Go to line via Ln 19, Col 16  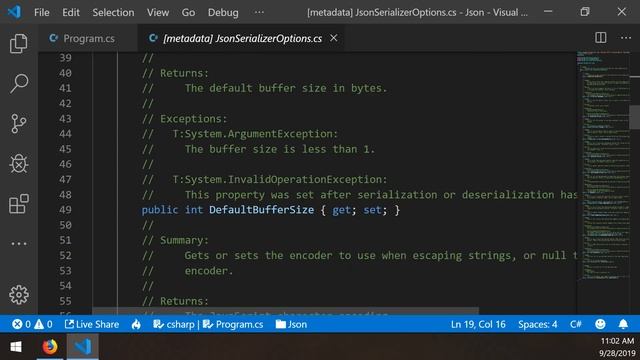coord(478,324)
